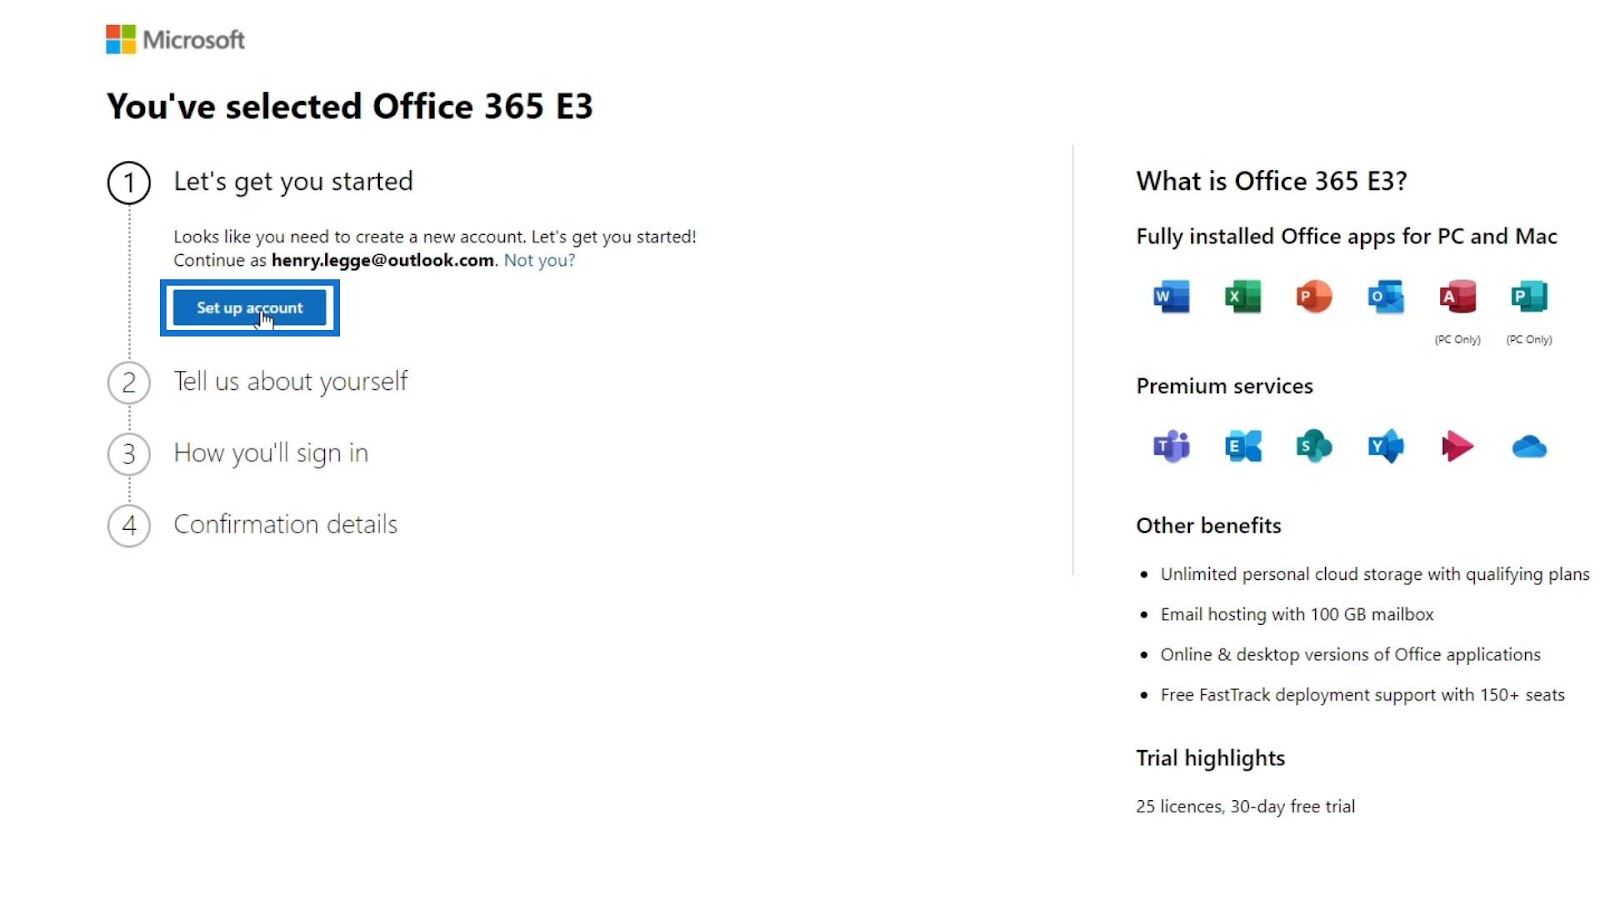The image size is (1600, 900).
Task: Click the henry.legge@outlook.com email text
Action: click(x=383, y=260)
